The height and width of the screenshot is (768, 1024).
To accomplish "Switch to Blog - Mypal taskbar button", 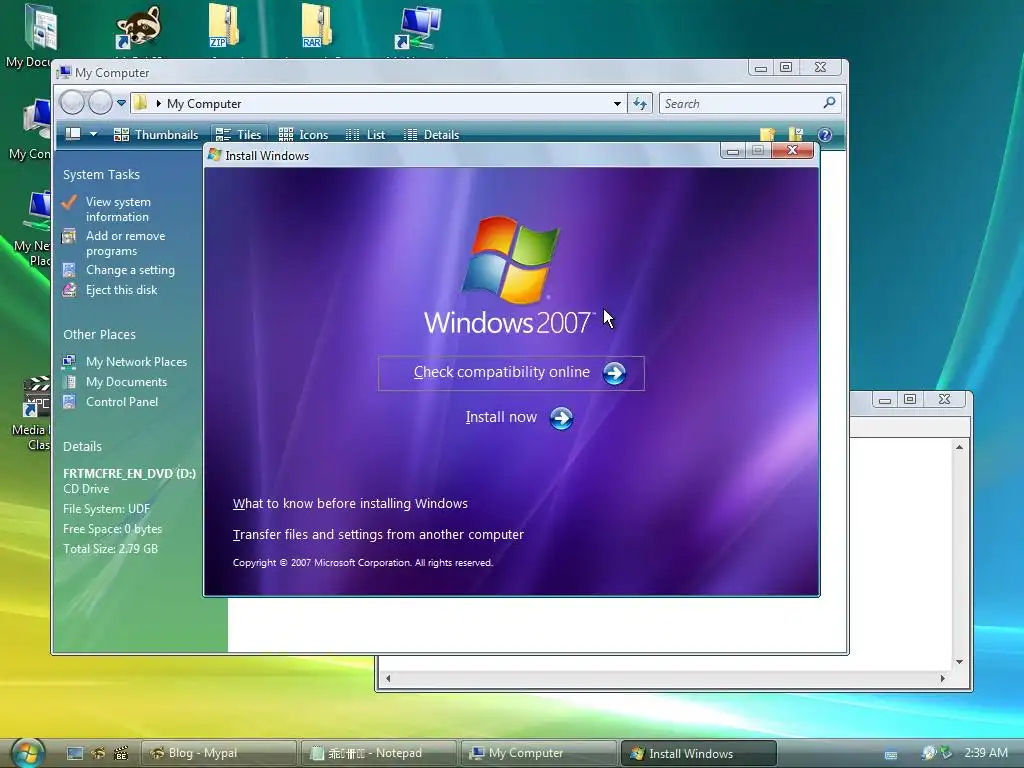I will coord(218,753).
